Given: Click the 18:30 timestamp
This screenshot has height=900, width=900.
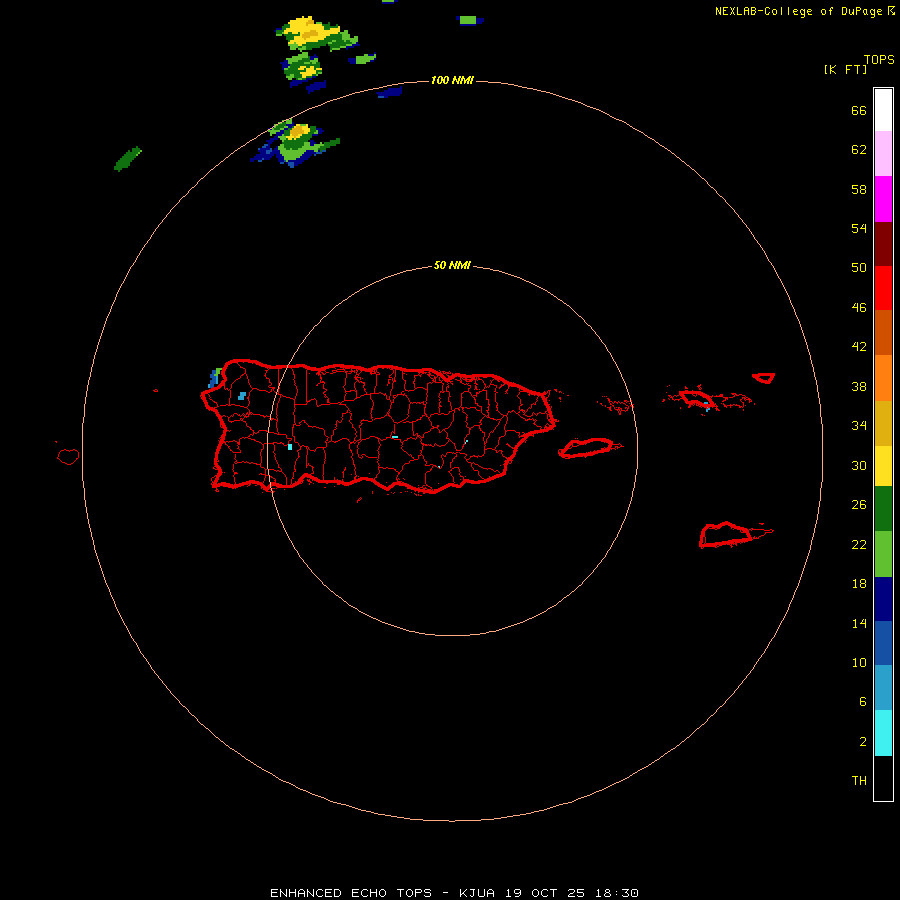Looking at the screenshot, I should tap(618, 893).
